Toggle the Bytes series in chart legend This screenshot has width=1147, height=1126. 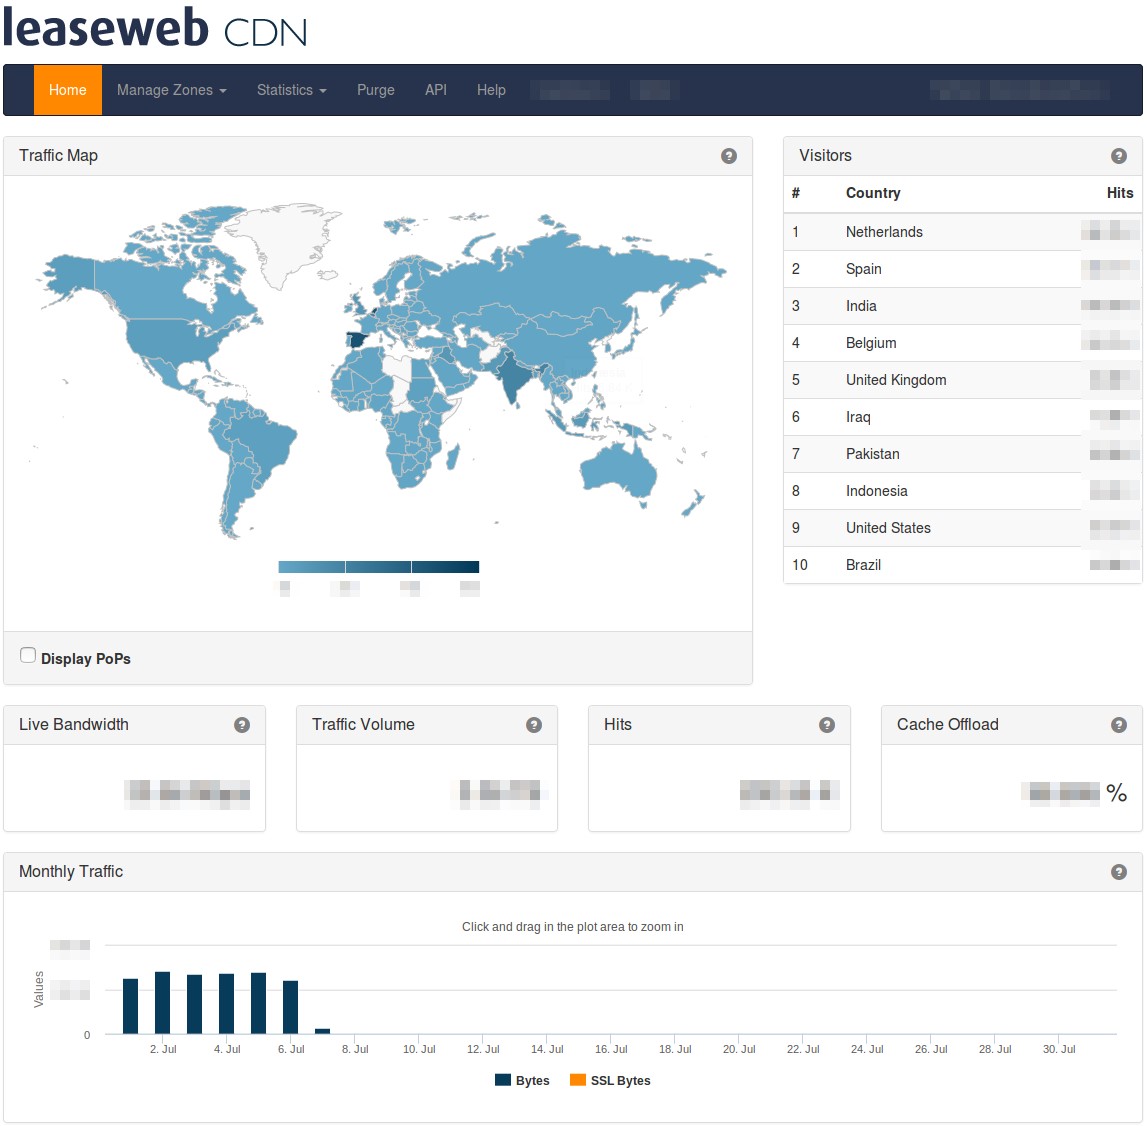(523, 1080)
